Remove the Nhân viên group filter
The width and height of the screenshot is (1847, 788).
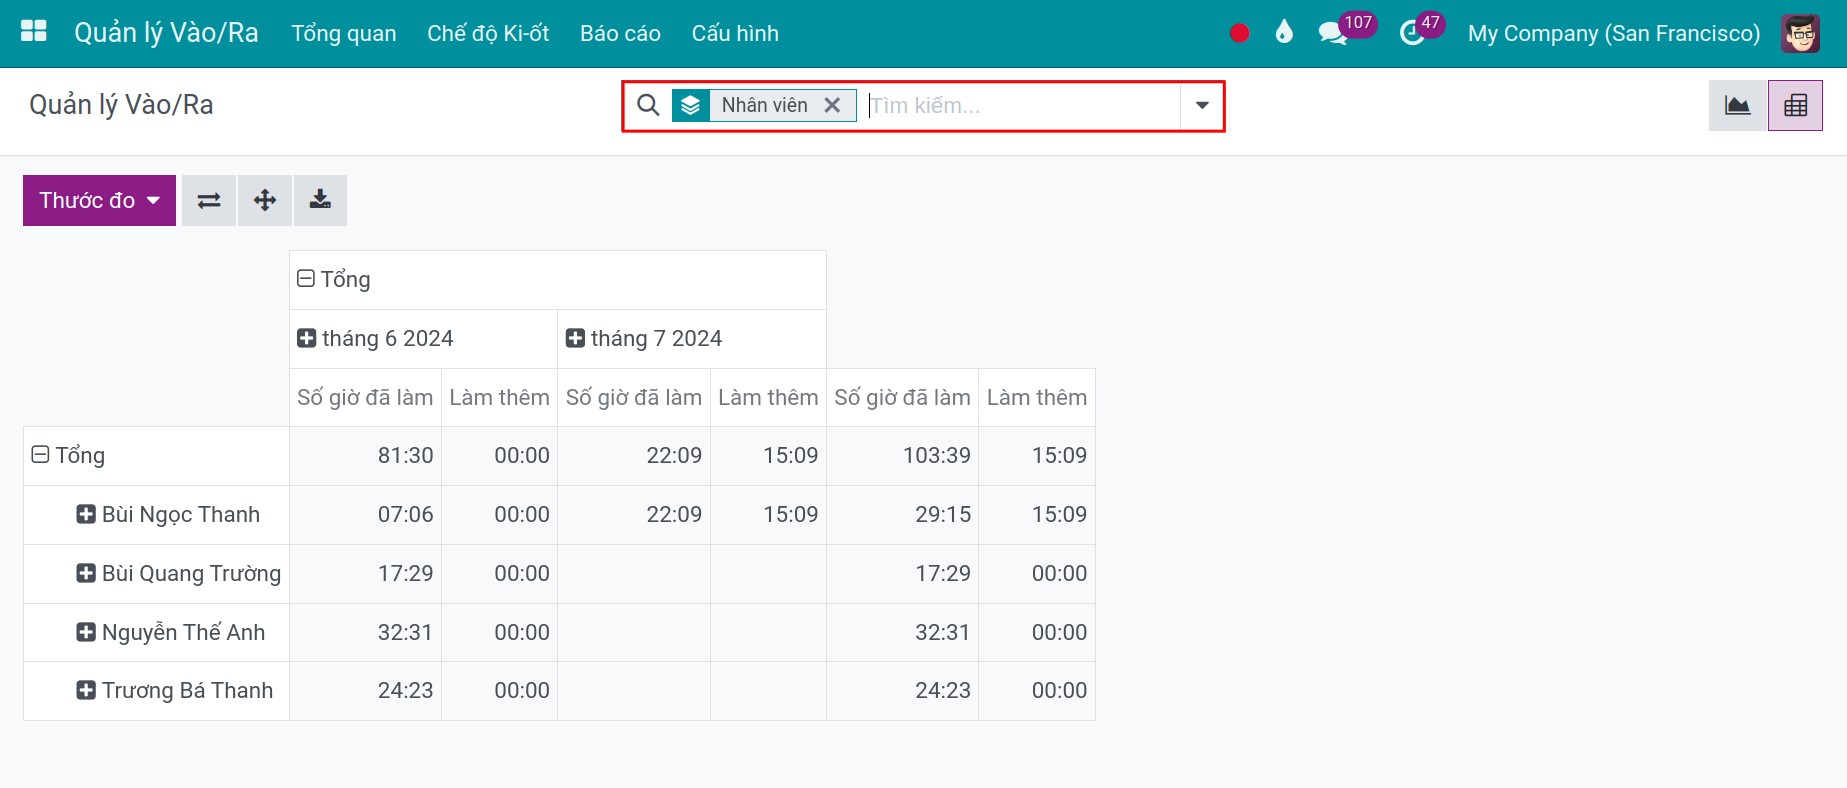(x=832, y=105)
